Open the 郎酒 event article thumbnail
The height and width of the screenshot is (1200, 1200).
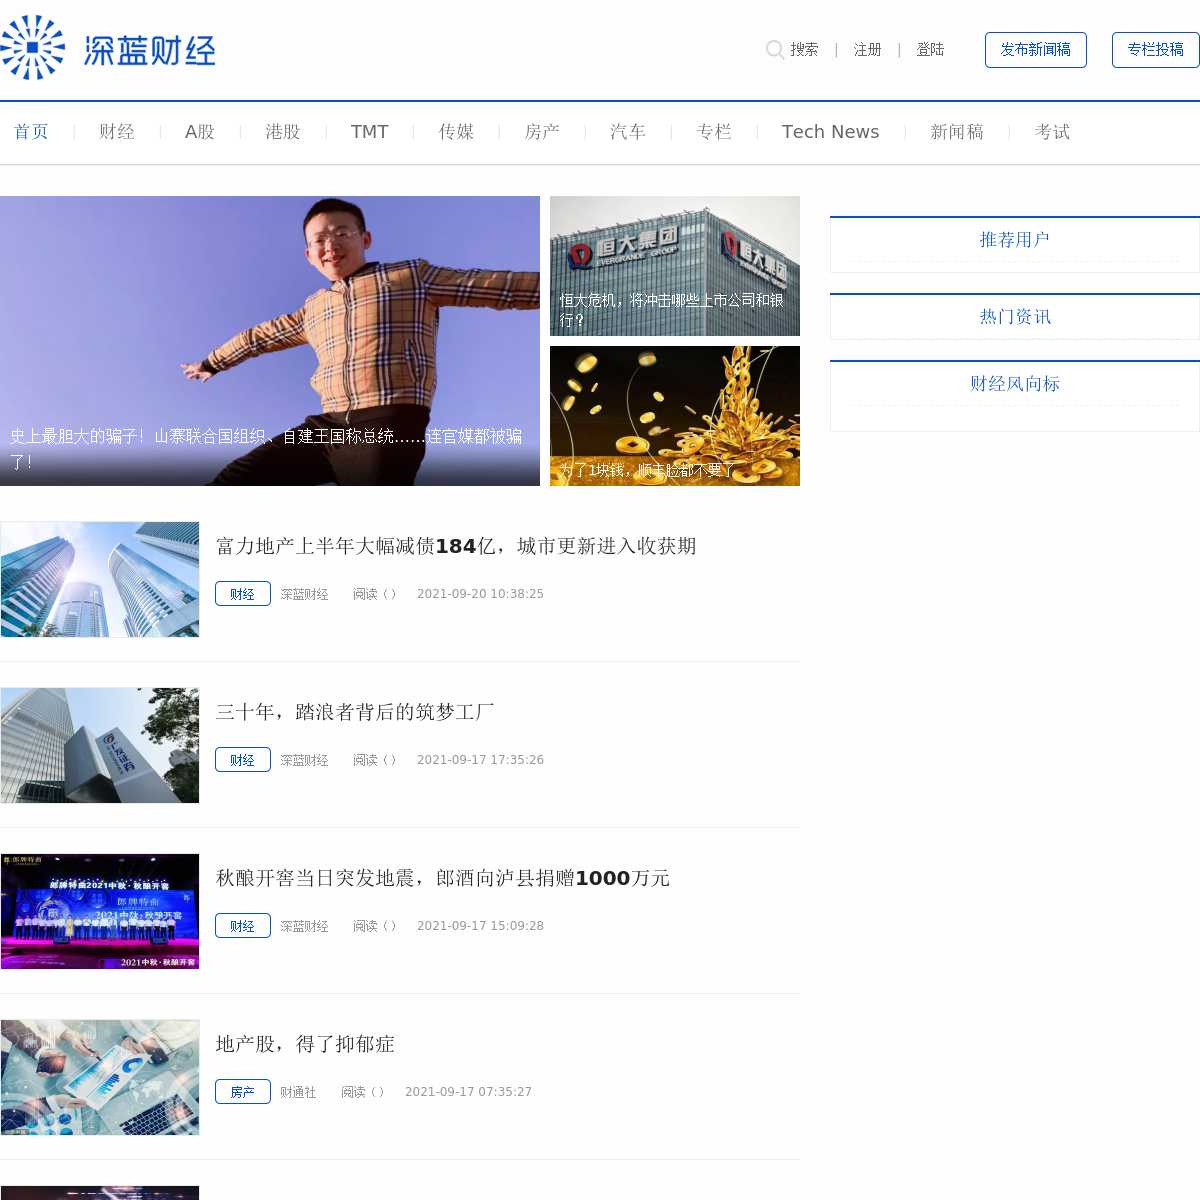coord(100,911)
